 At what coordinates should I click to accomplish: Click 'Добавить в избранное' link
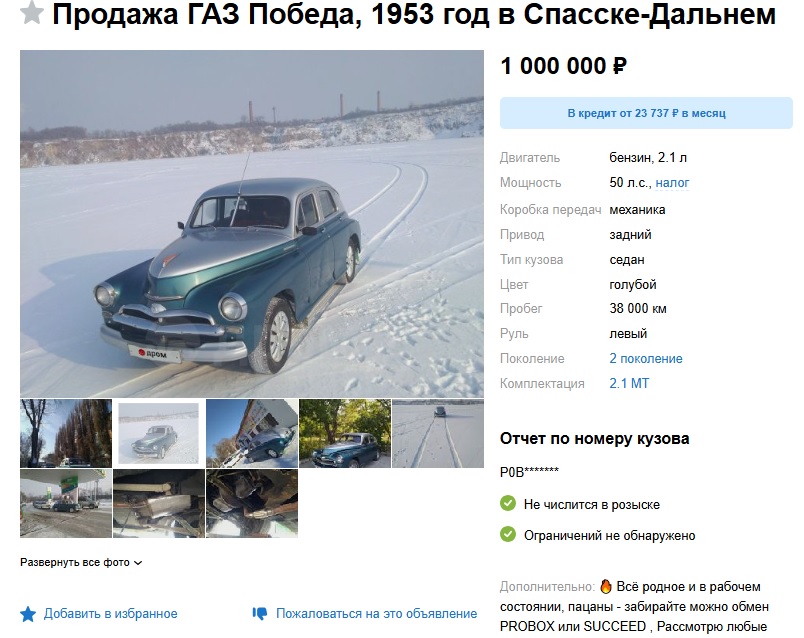click(x=110, y=613)
